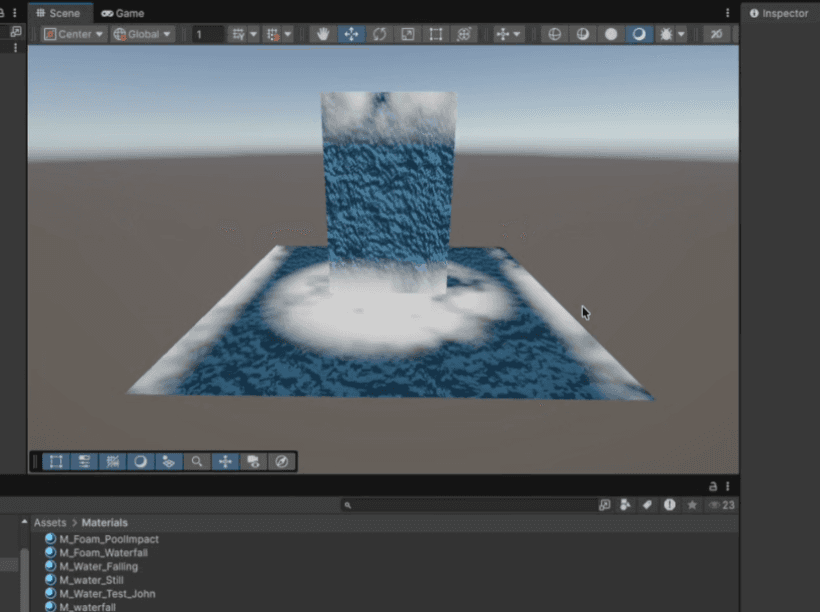820x612 pixels.
Task: Toggle overlay sliders settings button
Action: pyautogui.click(x=84, y=461)
